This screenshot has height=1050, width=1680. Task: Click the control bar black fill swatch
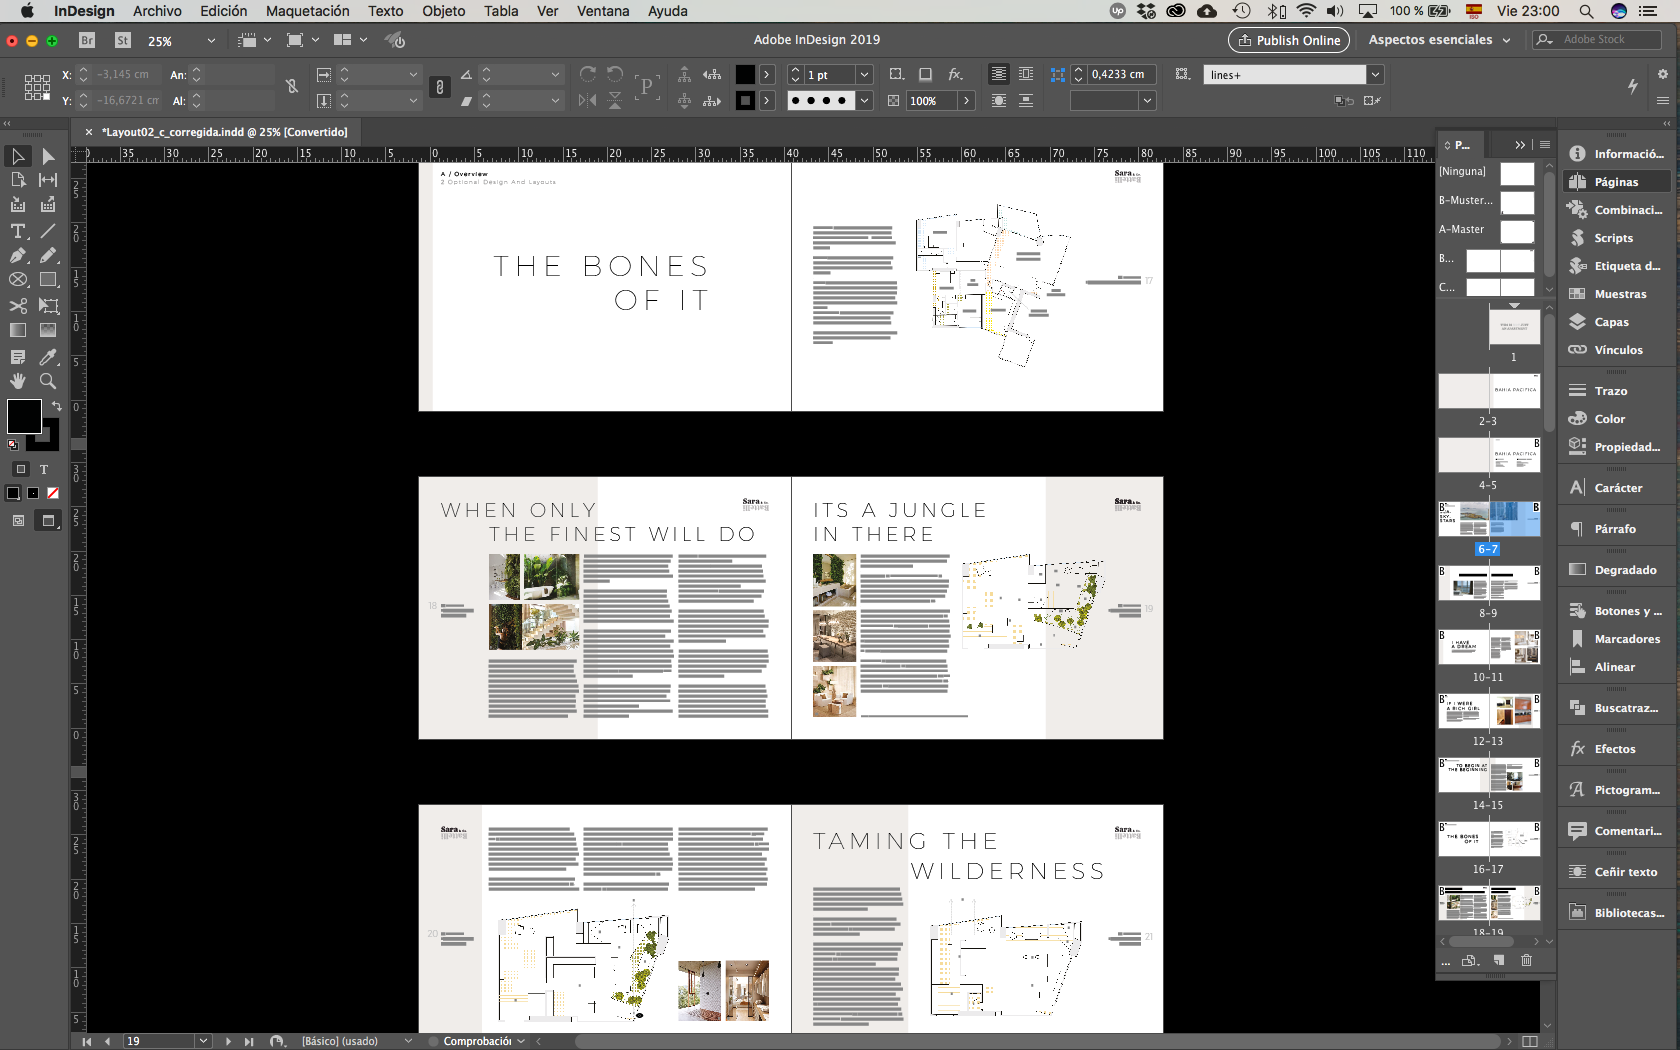point(745,74)
